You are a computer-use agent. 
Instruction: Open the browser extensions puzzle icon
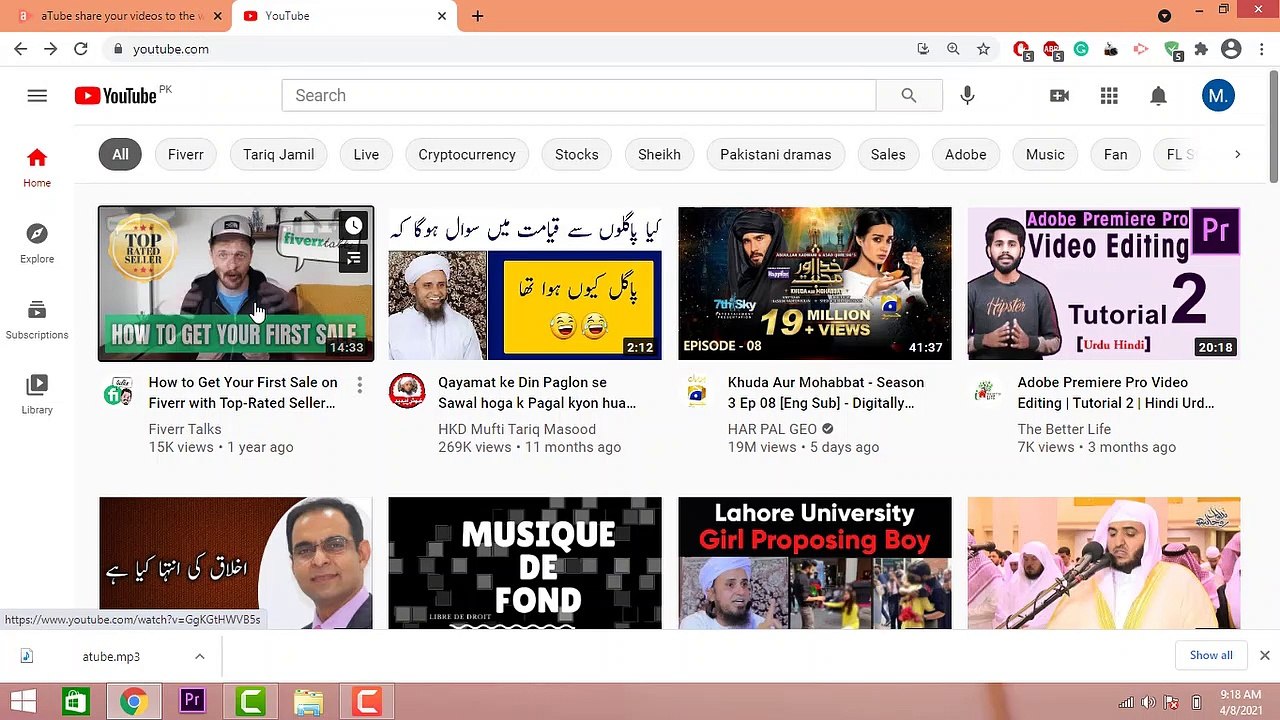1201,49
